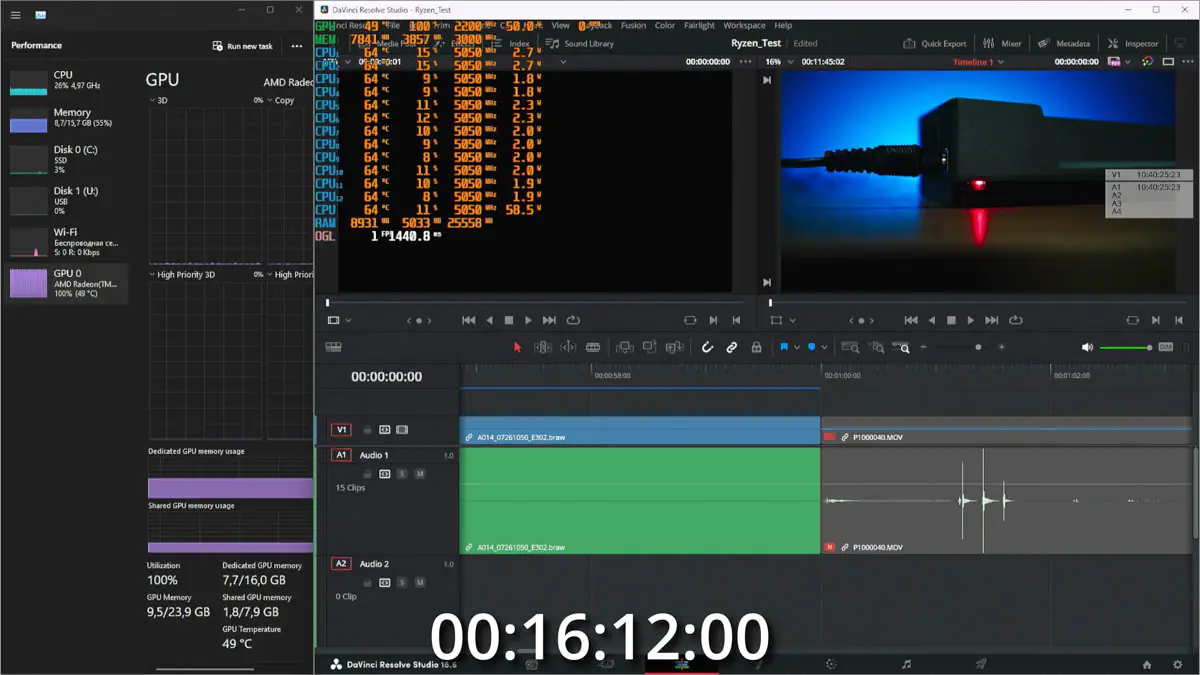Viewport: 1200px width, 675px height.
Task: Click Match Frame icon in timeline viewer
Action: pos(1132,320)
